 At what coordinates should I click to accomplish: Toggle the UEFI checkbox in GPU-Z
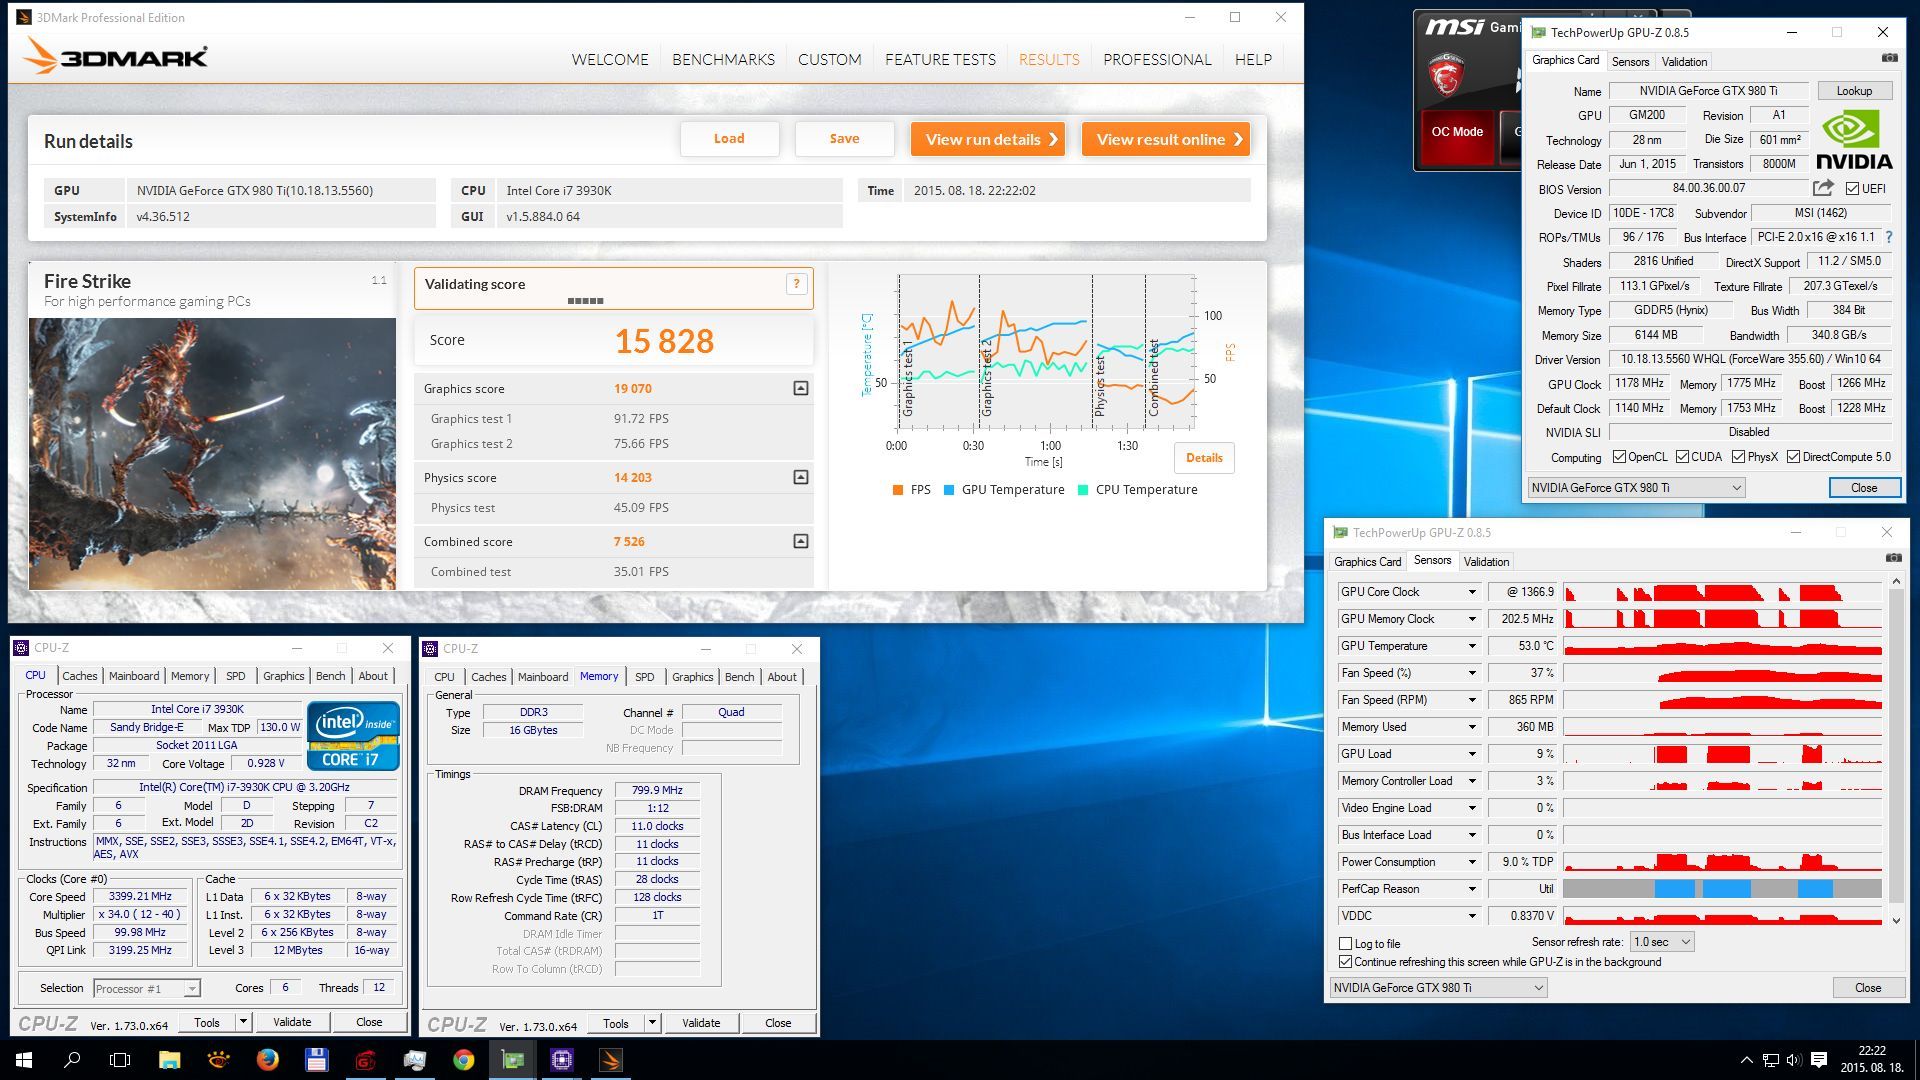(x=1852, y=188)
